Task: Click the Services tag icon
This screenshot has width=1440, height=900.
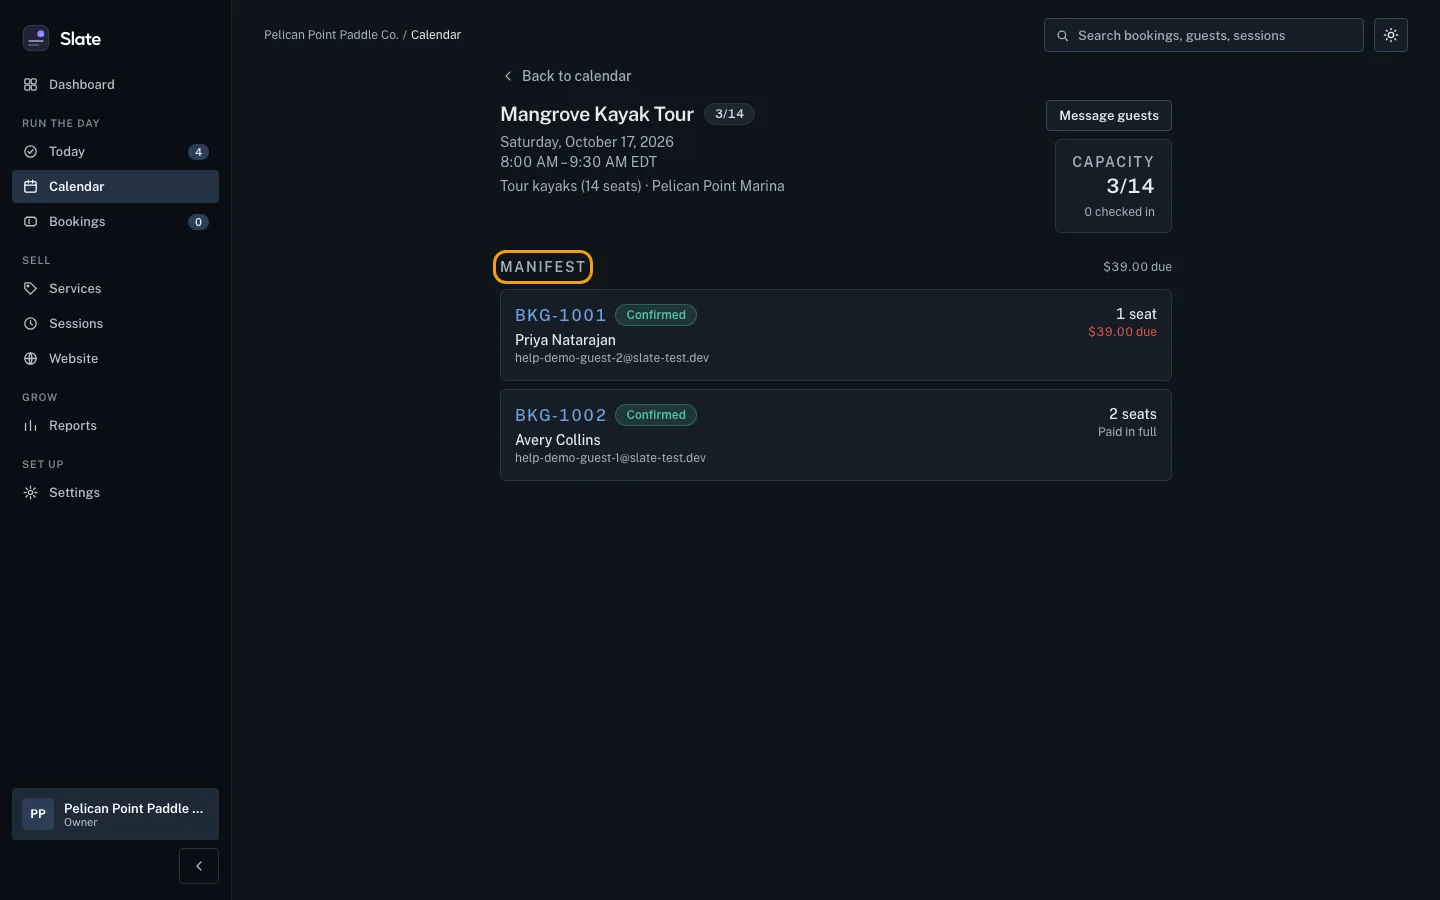Action: click(x=30, y=289)
